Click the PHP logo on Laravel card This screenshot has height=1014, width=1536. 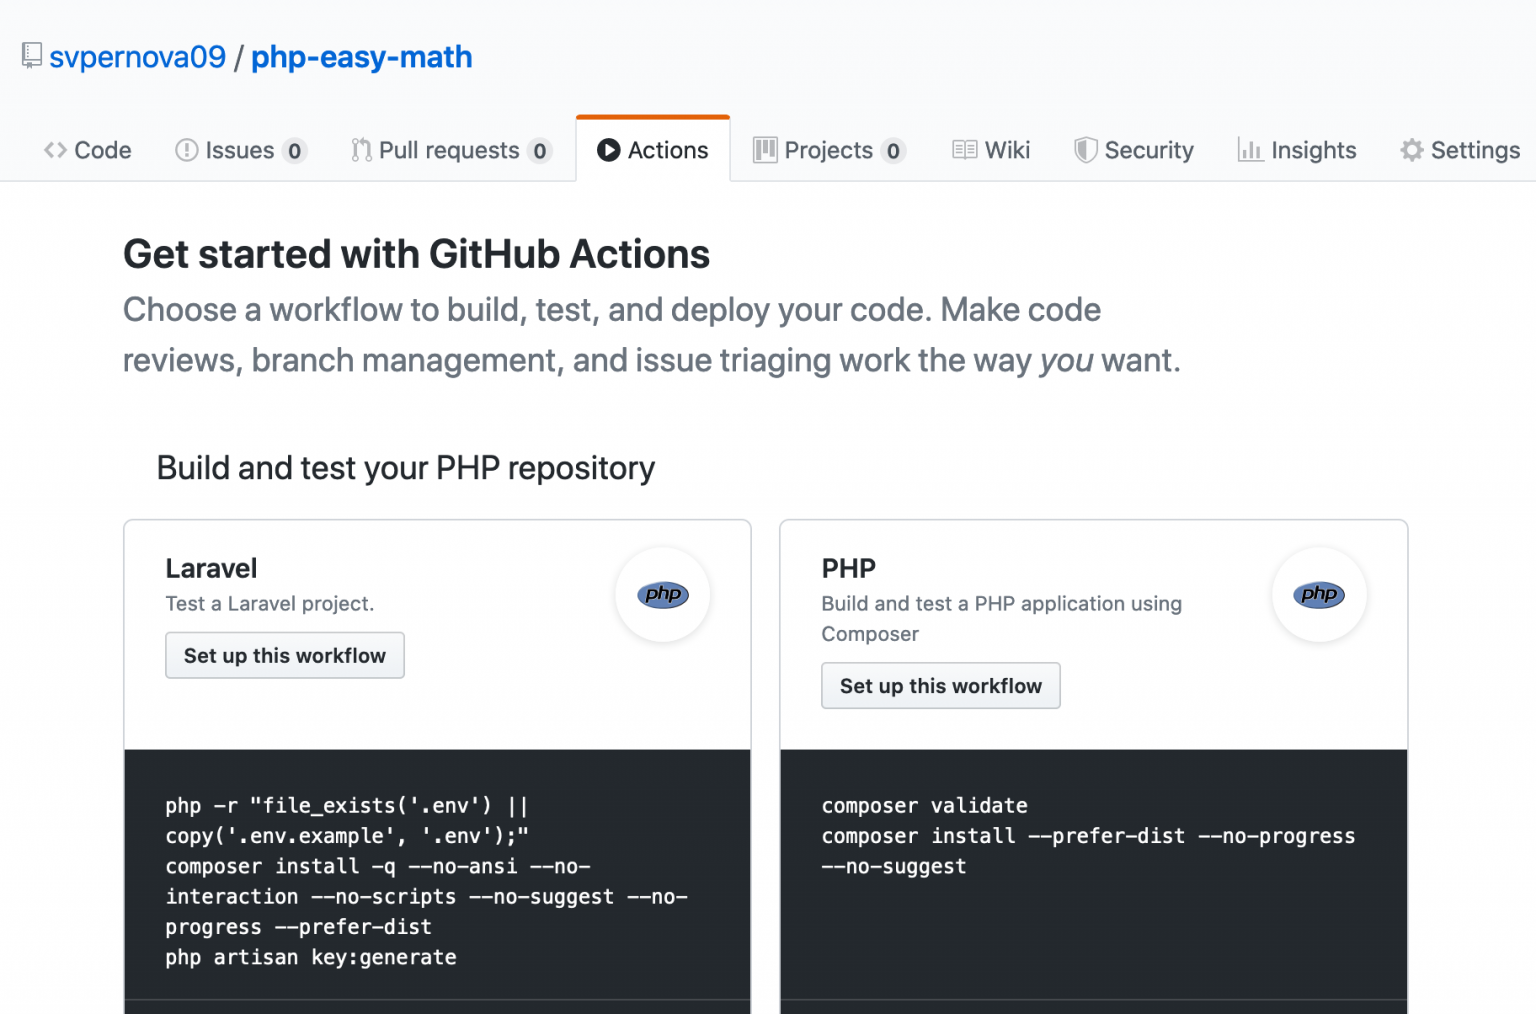[662, 595]
